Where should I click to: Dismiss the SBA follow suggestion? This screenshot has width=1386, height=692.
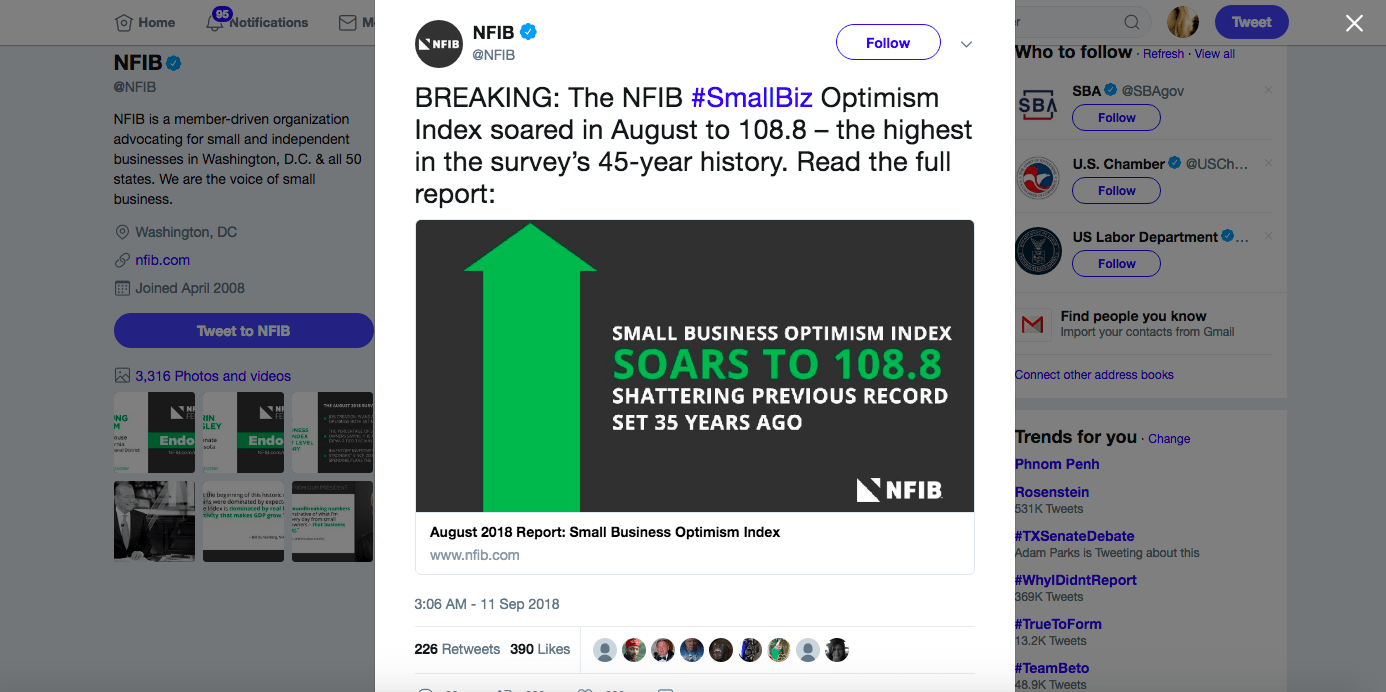tap(1268, 90)
